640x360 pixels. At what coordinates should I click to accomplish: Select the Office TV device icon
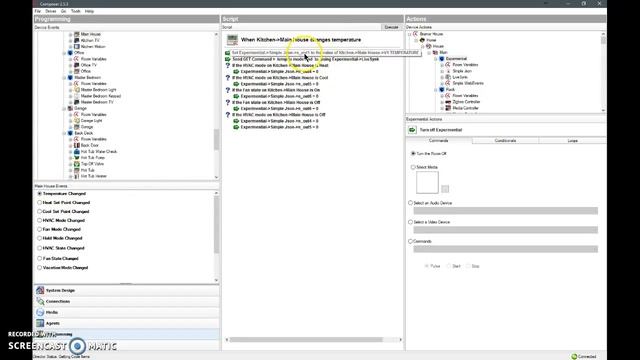76,65
